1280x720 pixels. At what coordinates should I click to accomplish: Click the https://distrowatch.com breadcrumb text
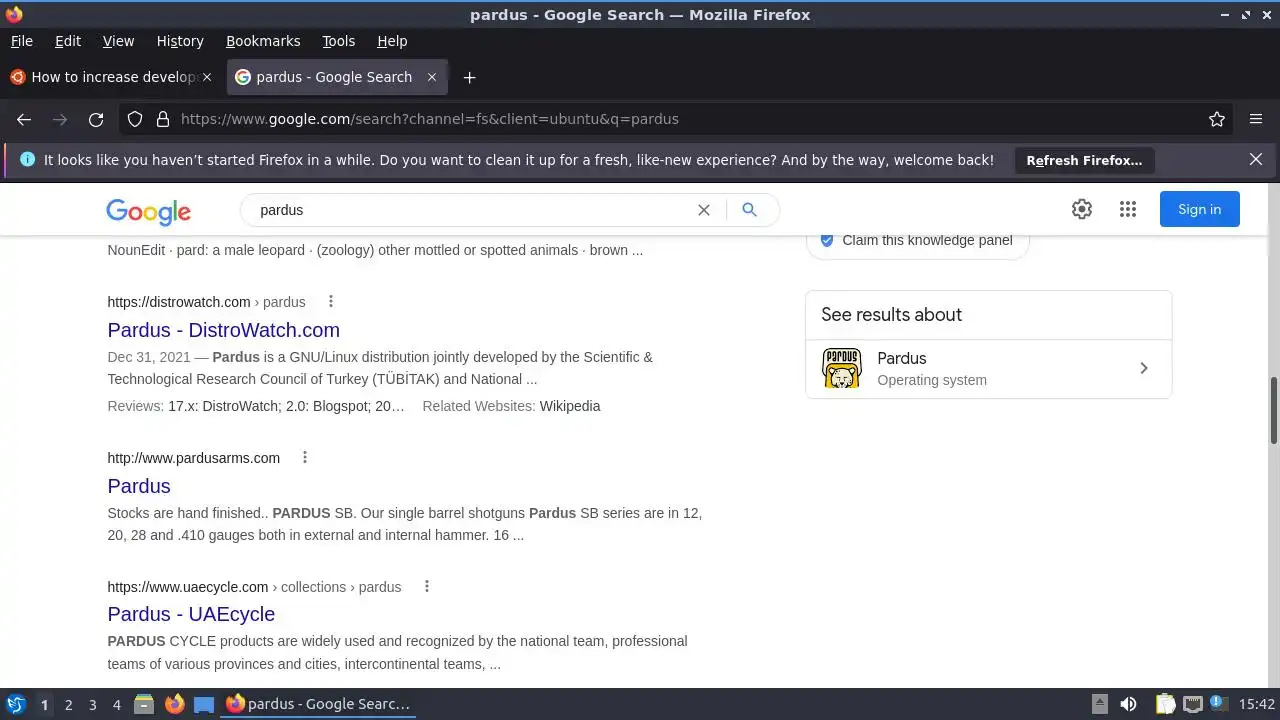coord(179,302)
